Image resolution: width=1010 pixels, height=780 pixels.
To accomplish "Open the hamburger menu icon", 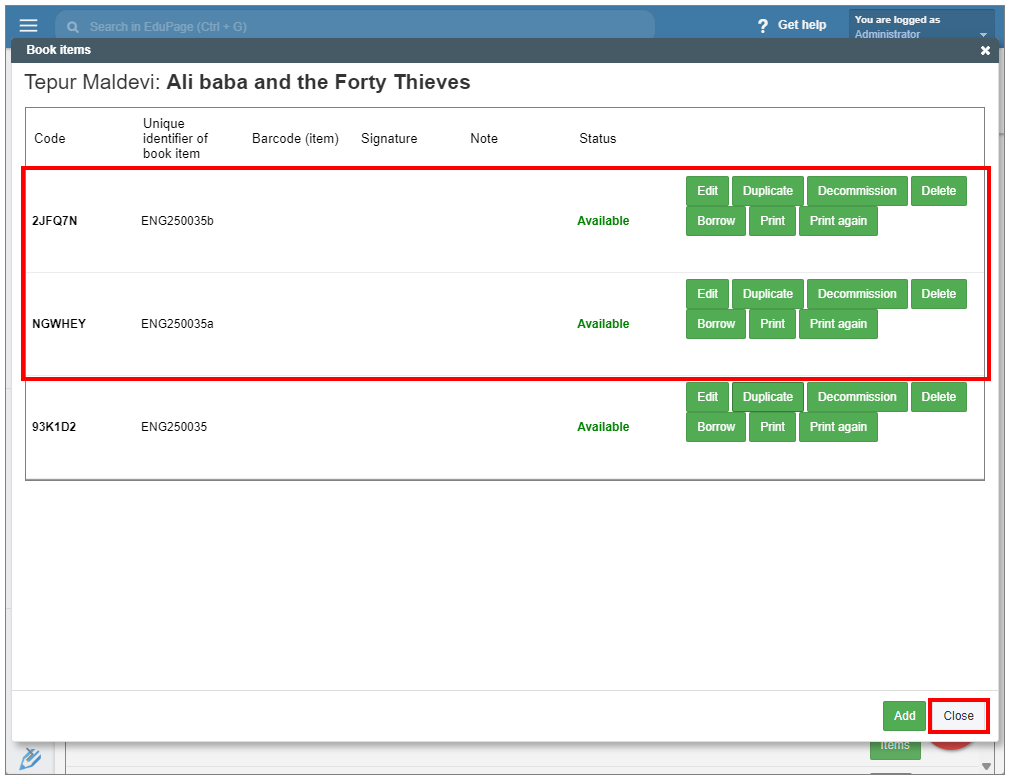I will coord(28,25).
